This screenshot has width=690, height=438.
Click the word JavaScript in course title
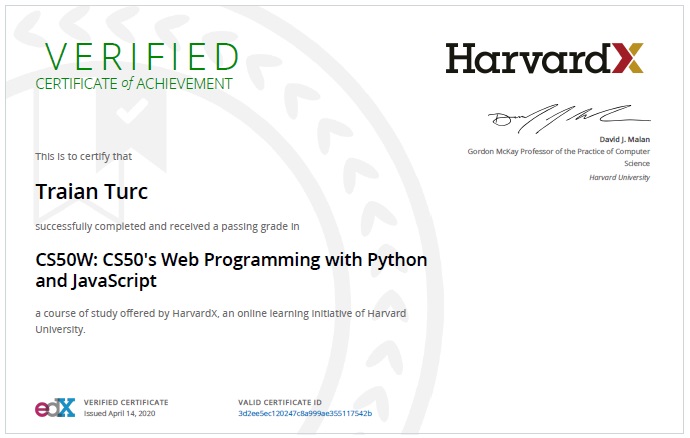(114, 282)
